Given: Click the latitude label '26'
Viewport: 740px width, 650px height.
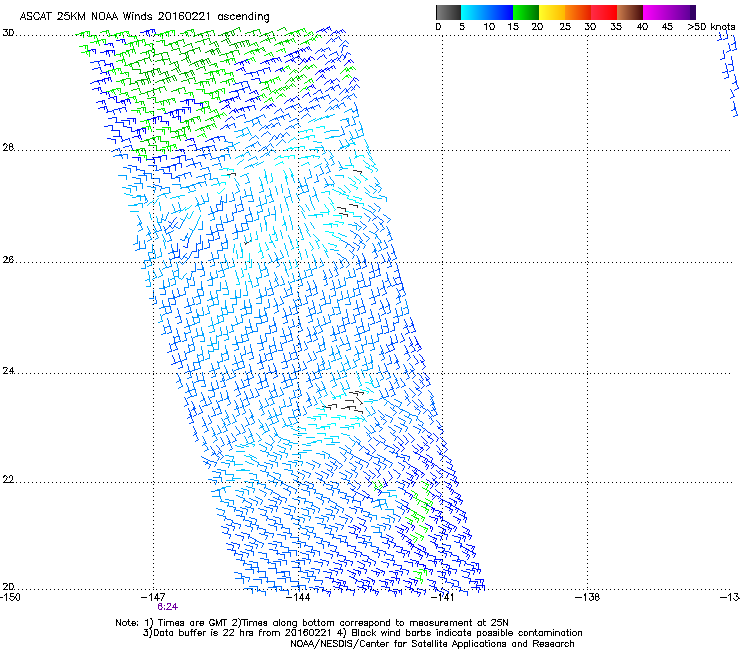Looking at the screenshot, I should pyautogui.click(x=8, y=260).
